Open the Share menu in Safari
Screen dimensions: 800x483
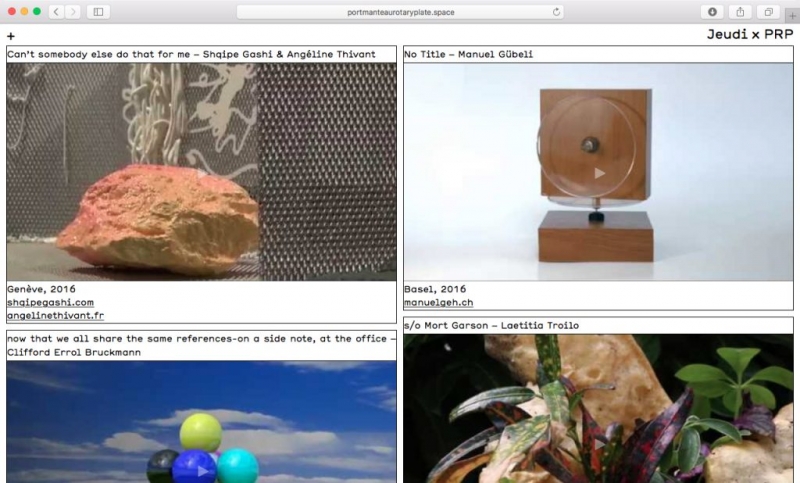pos(741,12)
